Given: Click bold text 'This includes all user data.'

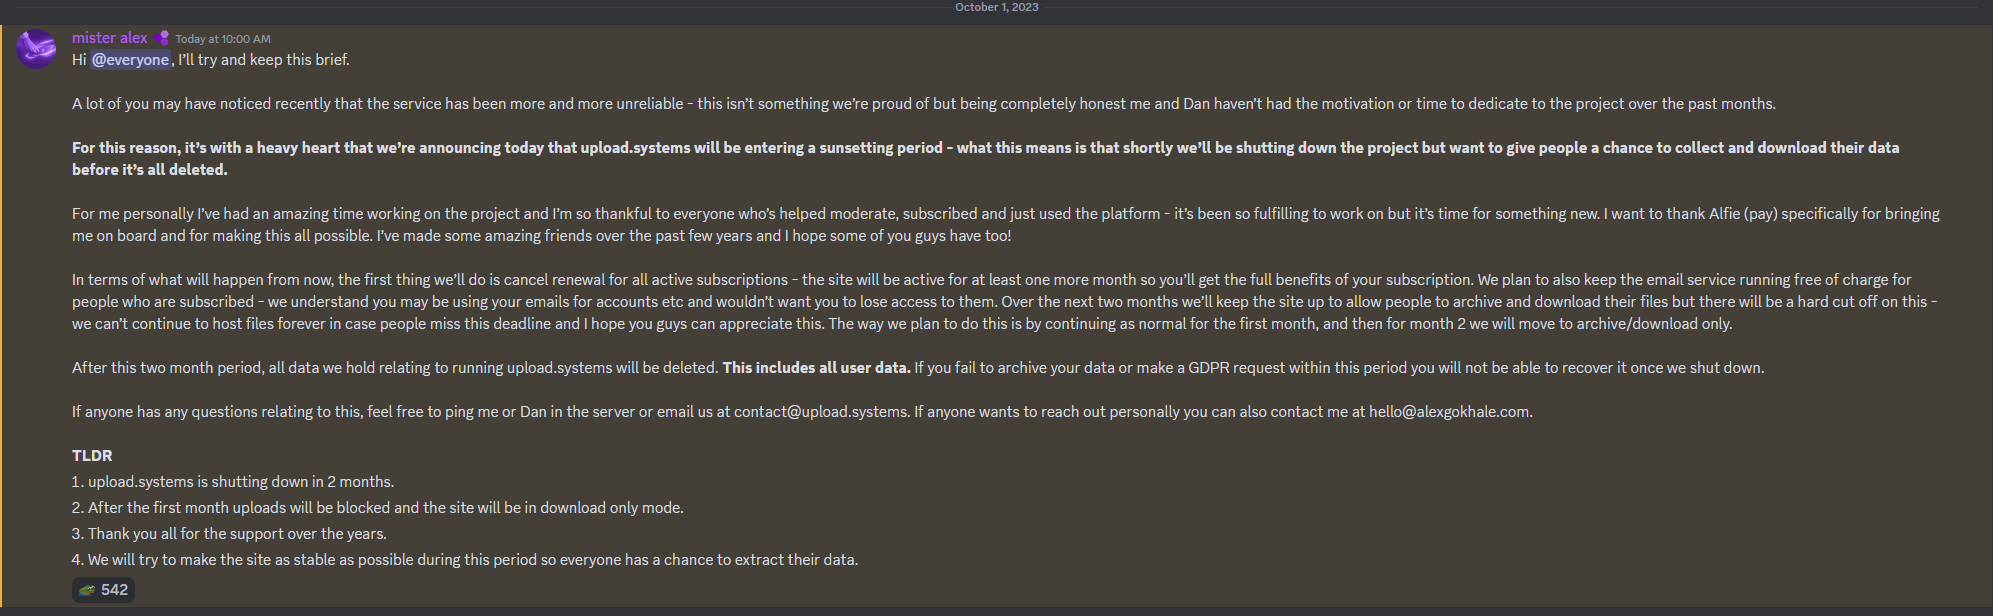Looking at the screenshot, I should coord(816,368).
